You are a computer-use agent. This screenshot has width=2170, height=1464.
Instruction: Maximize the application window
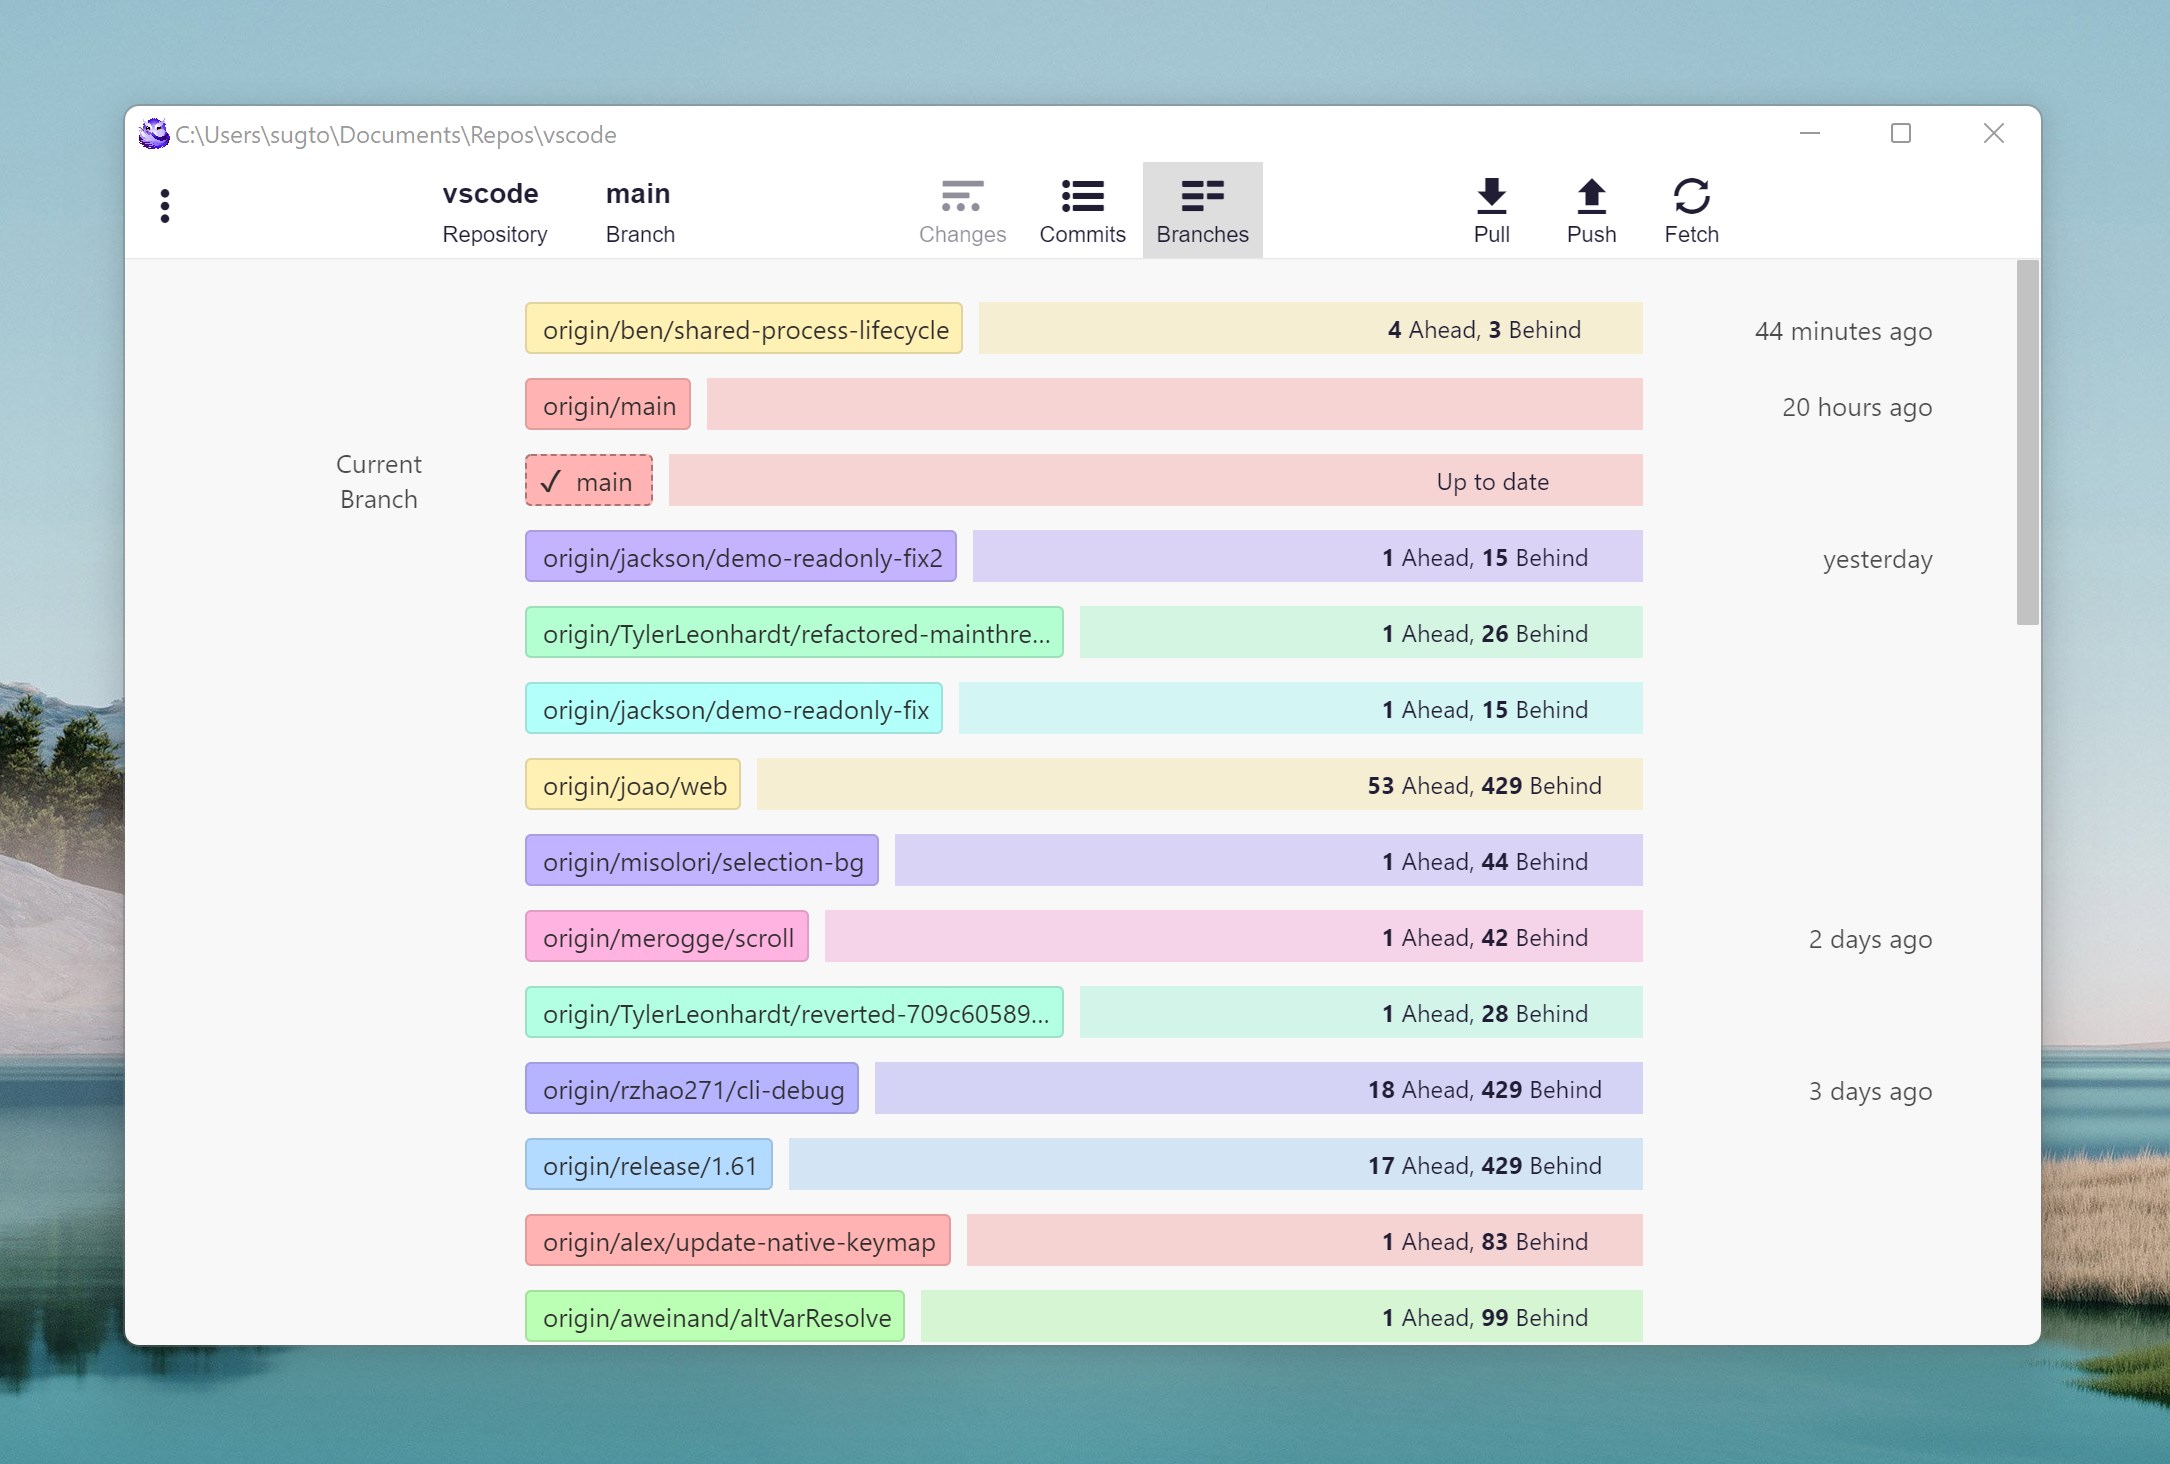click(x=1900, y=134)
